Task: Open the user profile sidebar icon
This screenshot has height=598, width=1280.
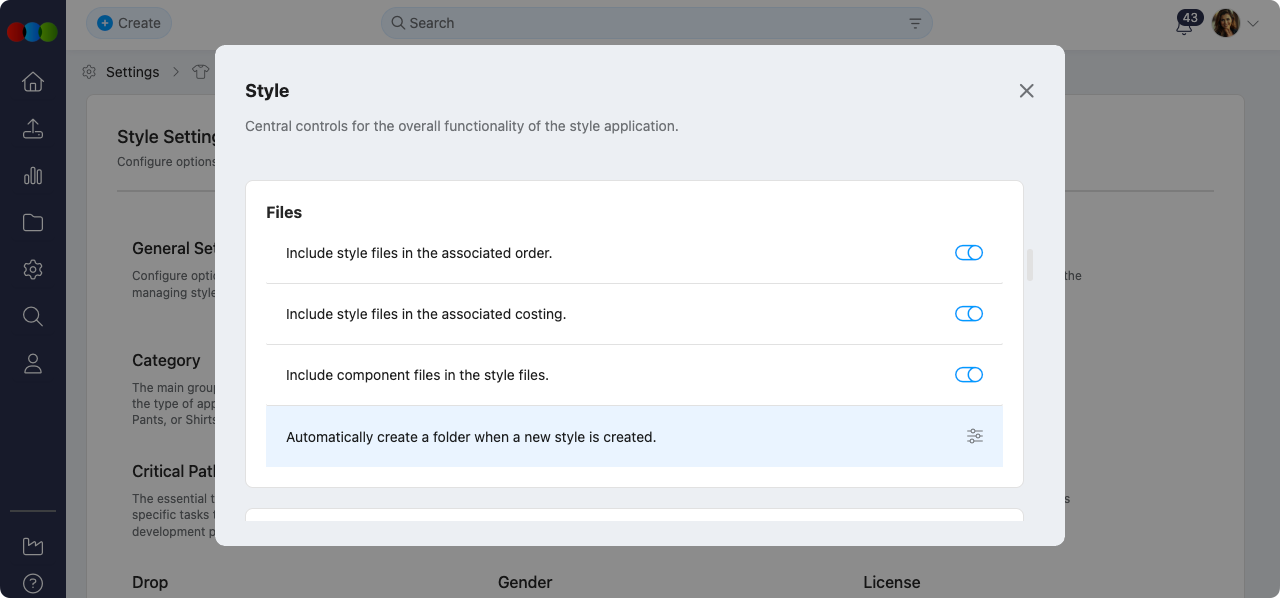Action: 33,364
